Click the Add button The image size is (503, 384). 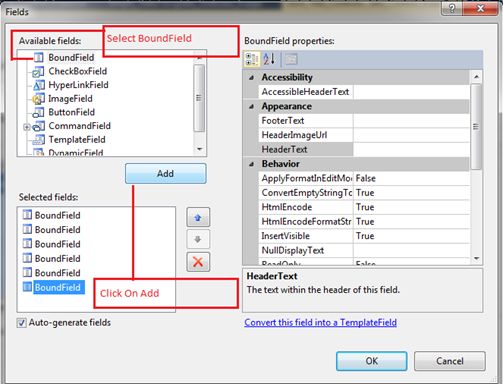[166, 173]
